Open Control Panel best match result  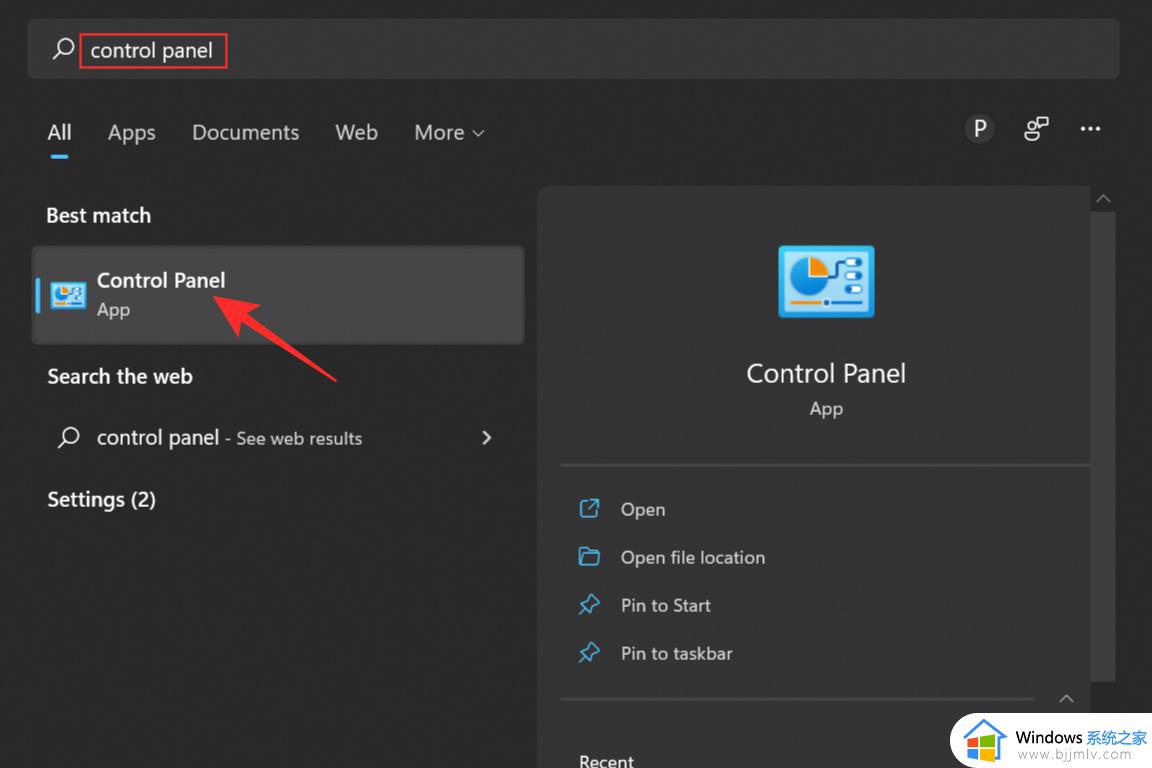pos(278,295)
